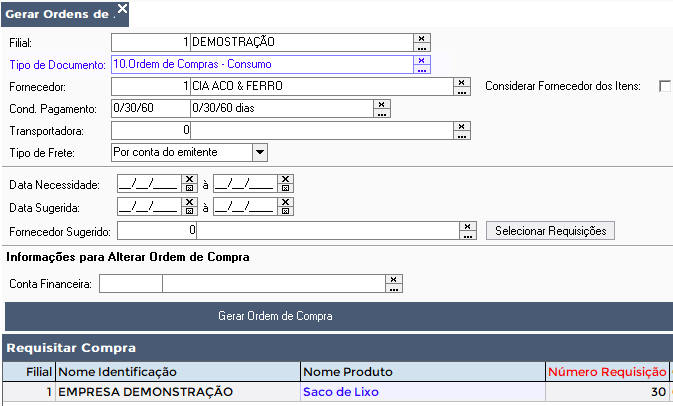Open the Saco de Lixo product link

click(x=341, y=392)
